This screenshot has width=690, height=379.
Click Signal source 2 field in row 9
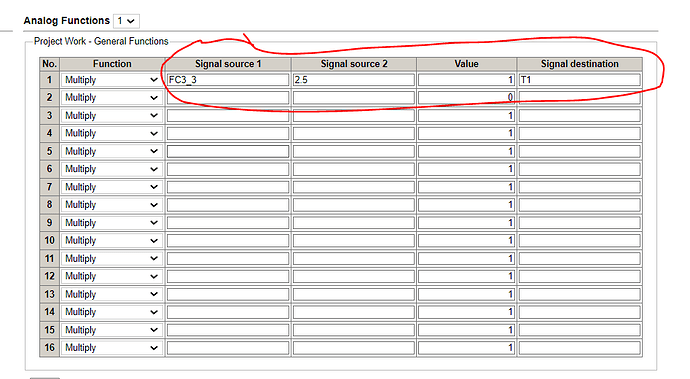coord(353,223)
